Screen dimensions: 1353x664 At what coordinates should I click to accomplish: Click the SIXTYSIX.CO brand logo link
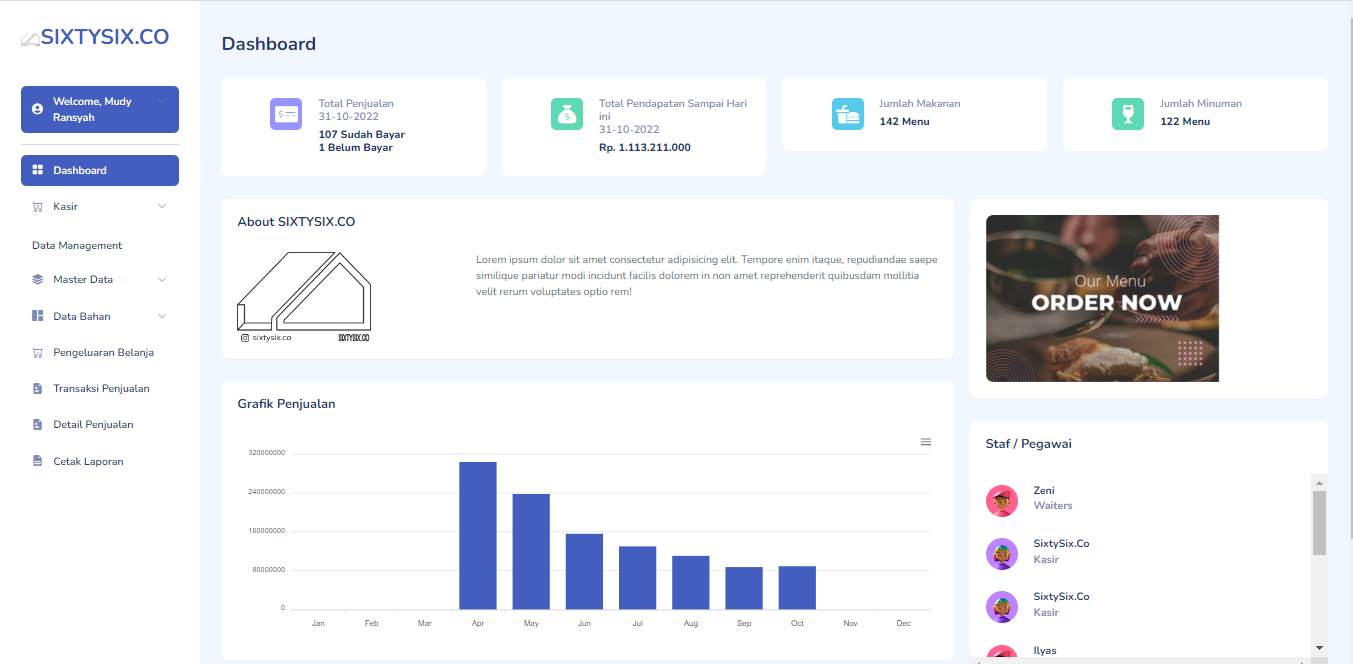coord(95,38)
